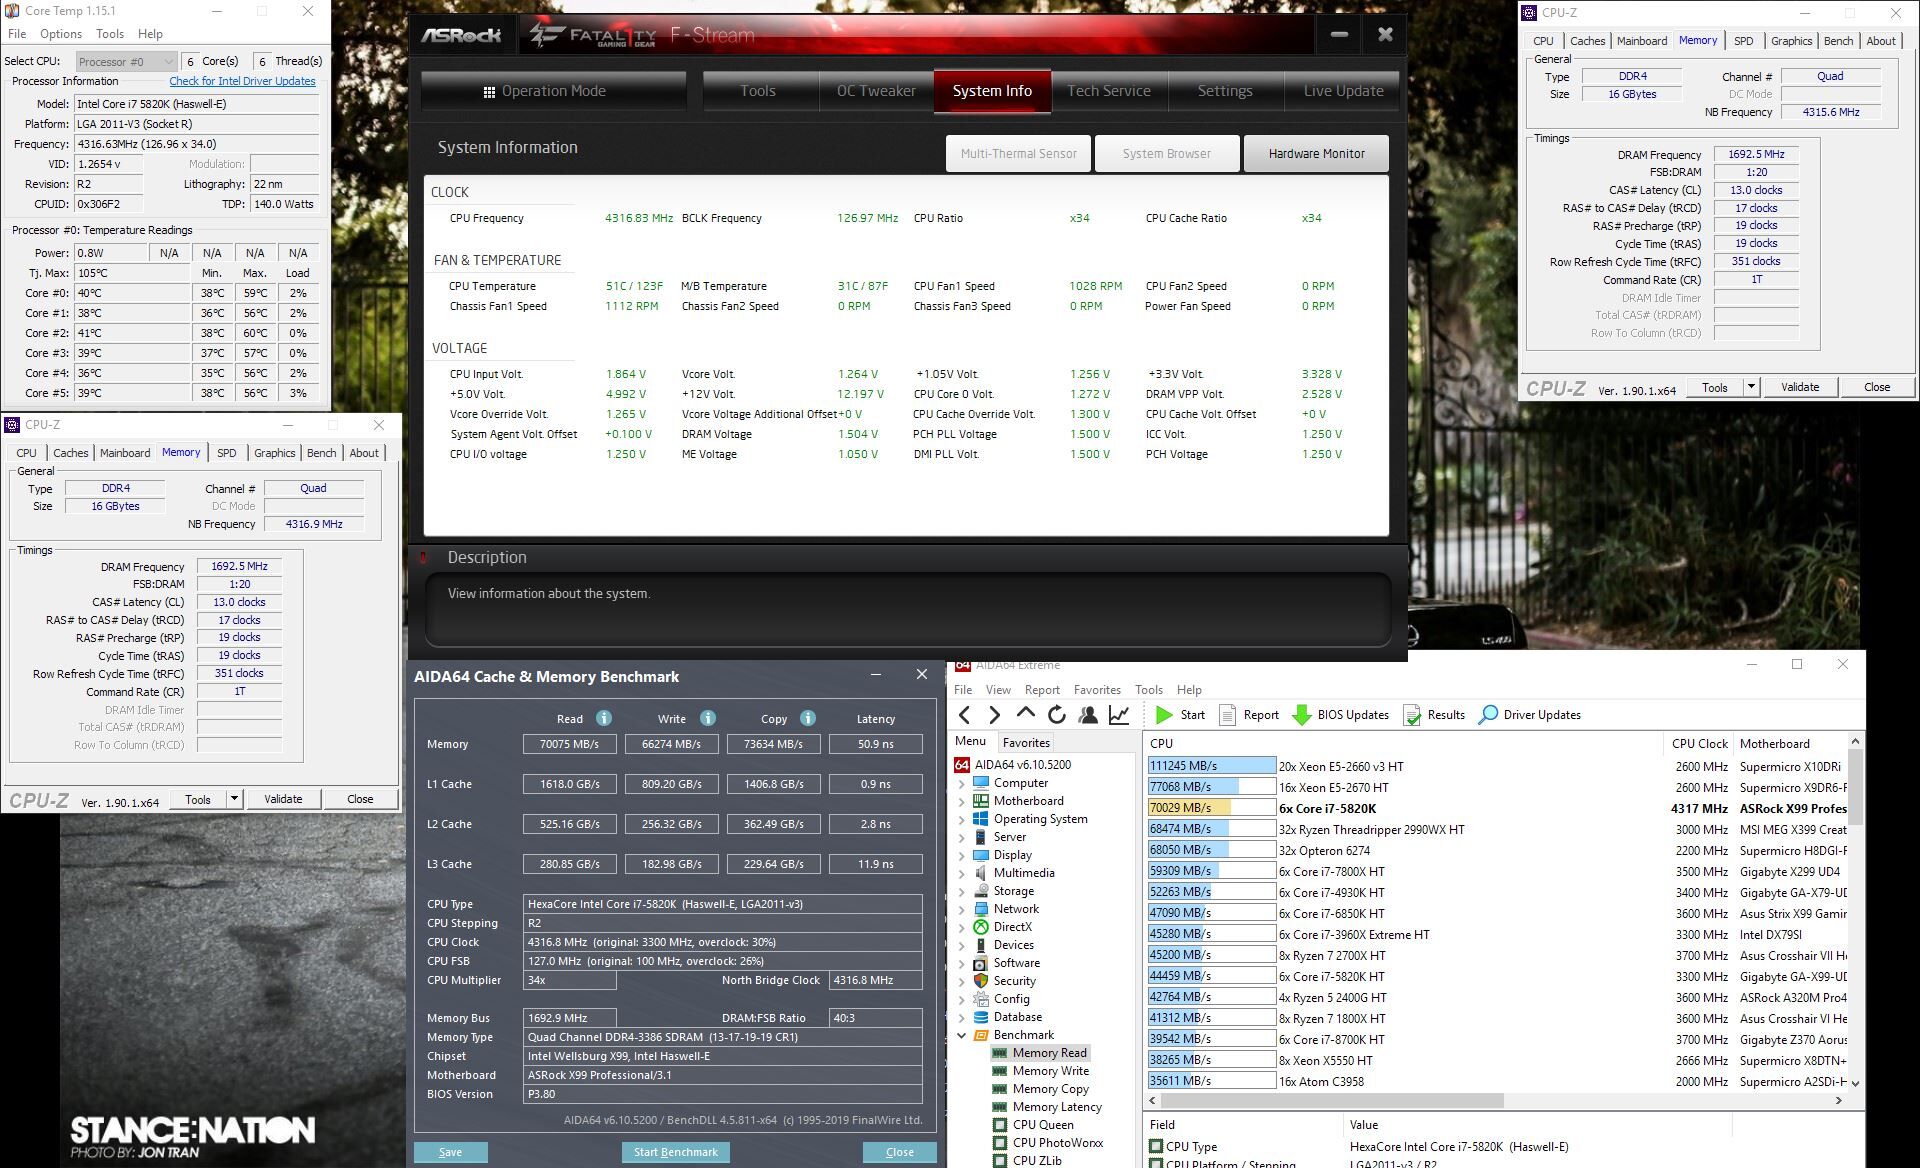Screen dimensions: 1920x1168
Task: Click the info icon next to Write
Action: click(x=708, y=718)
